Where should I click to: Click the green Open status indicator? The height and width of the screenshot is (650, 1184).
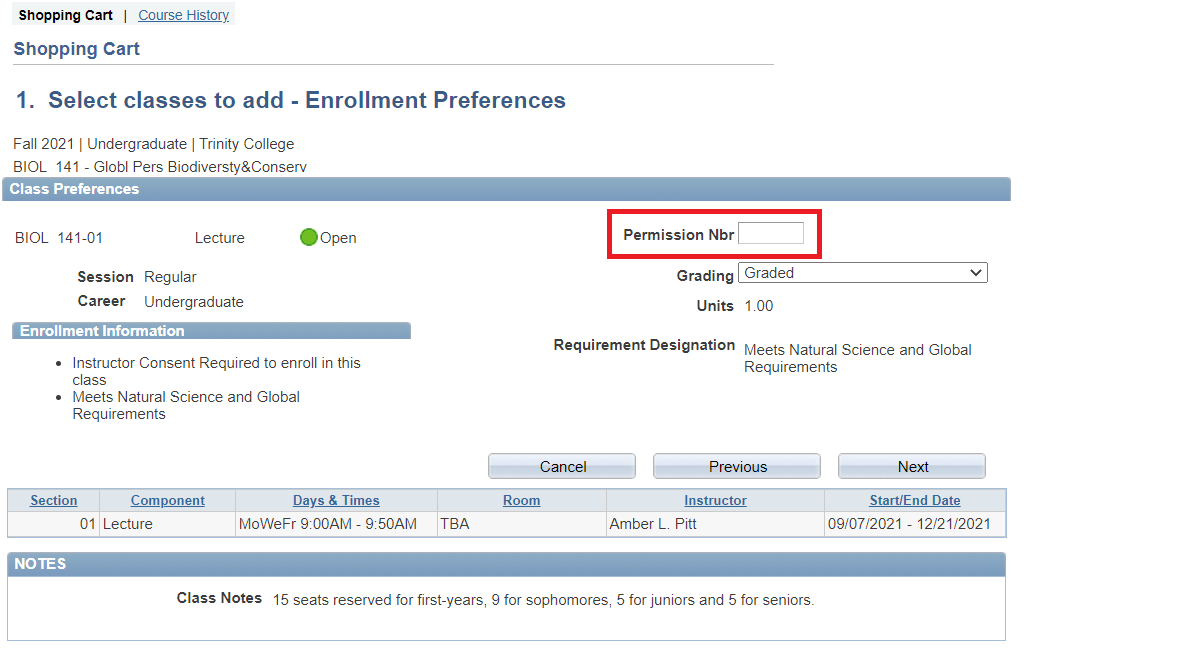(311, 237)
